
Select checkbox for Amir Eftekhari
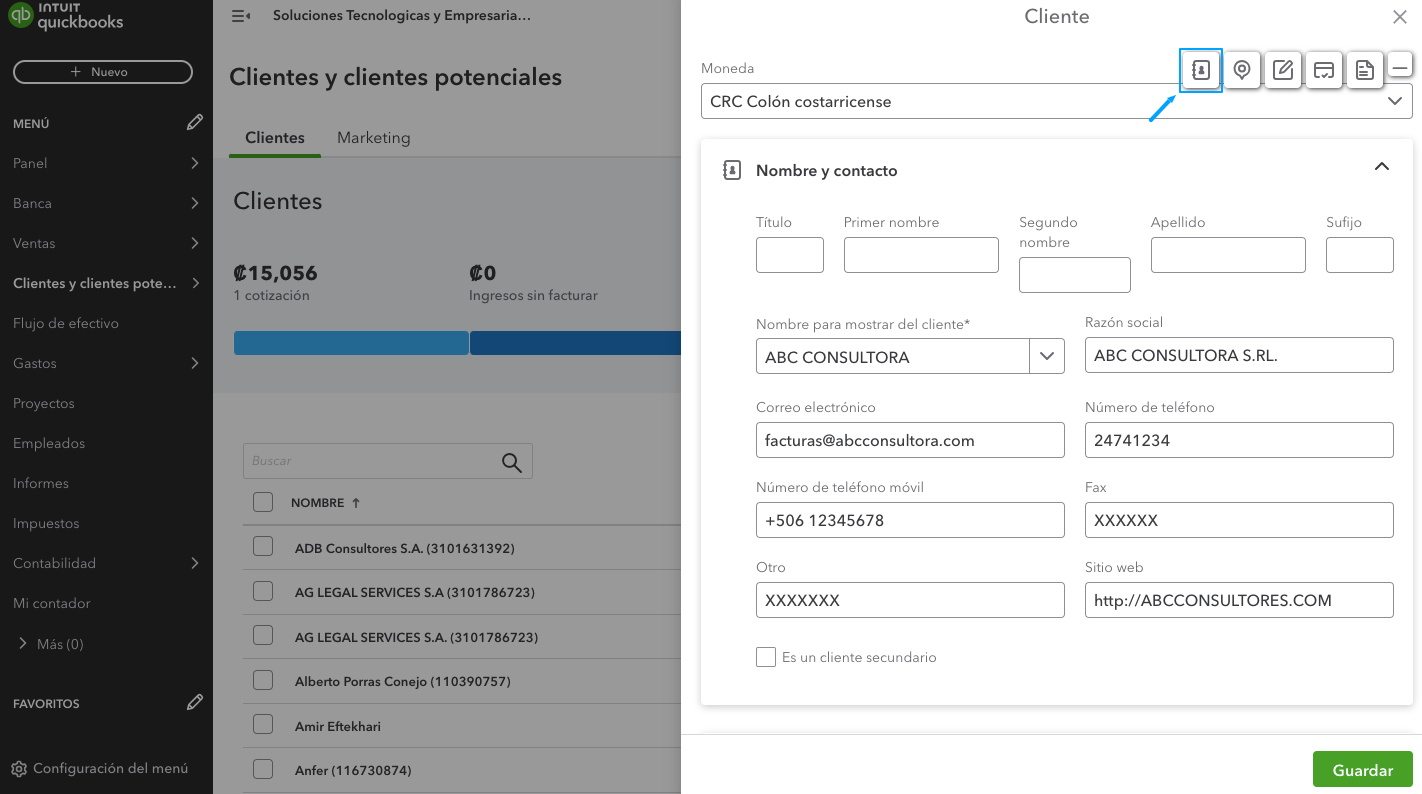[x=263, y=724]
